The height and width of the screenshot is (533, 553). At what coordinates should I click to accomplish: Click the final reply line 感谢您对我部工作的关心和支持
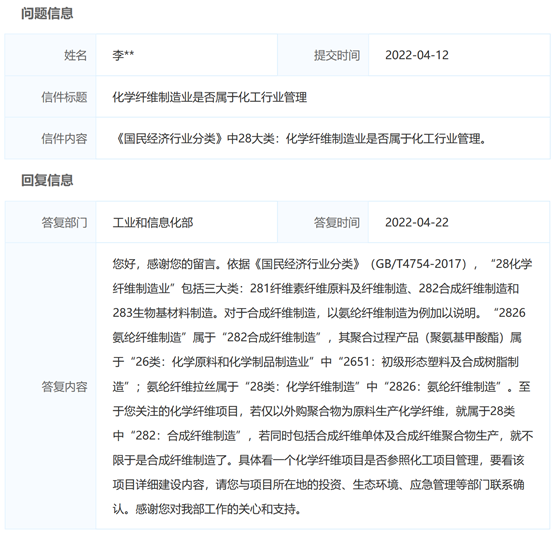tap(207, 509)
